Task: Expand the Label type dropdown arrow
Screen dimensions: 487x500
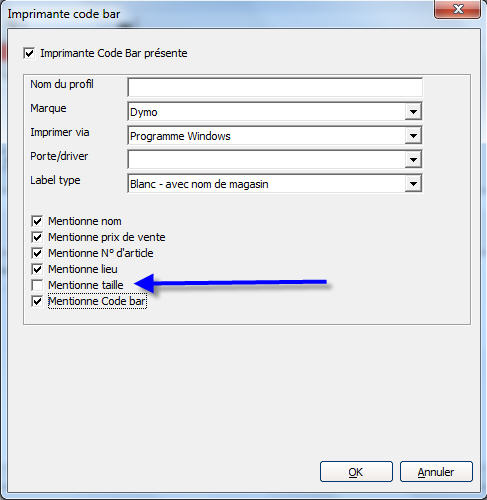Action: 413,184
